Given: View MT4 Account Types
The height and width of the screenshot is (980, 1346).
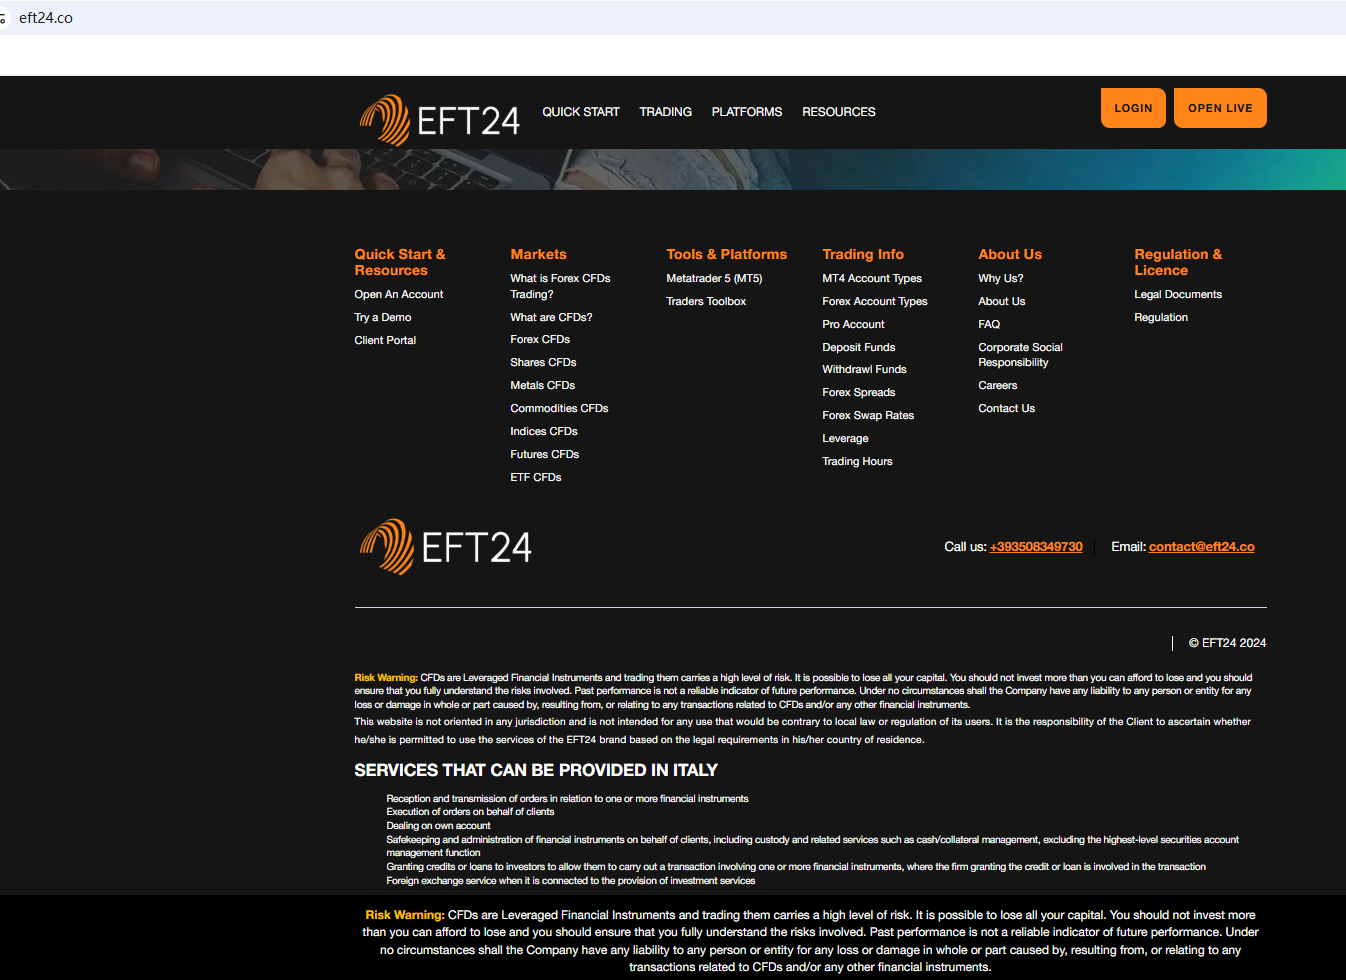Looking at the screenshot, I should pyautogui.click(x=872, y=278).
